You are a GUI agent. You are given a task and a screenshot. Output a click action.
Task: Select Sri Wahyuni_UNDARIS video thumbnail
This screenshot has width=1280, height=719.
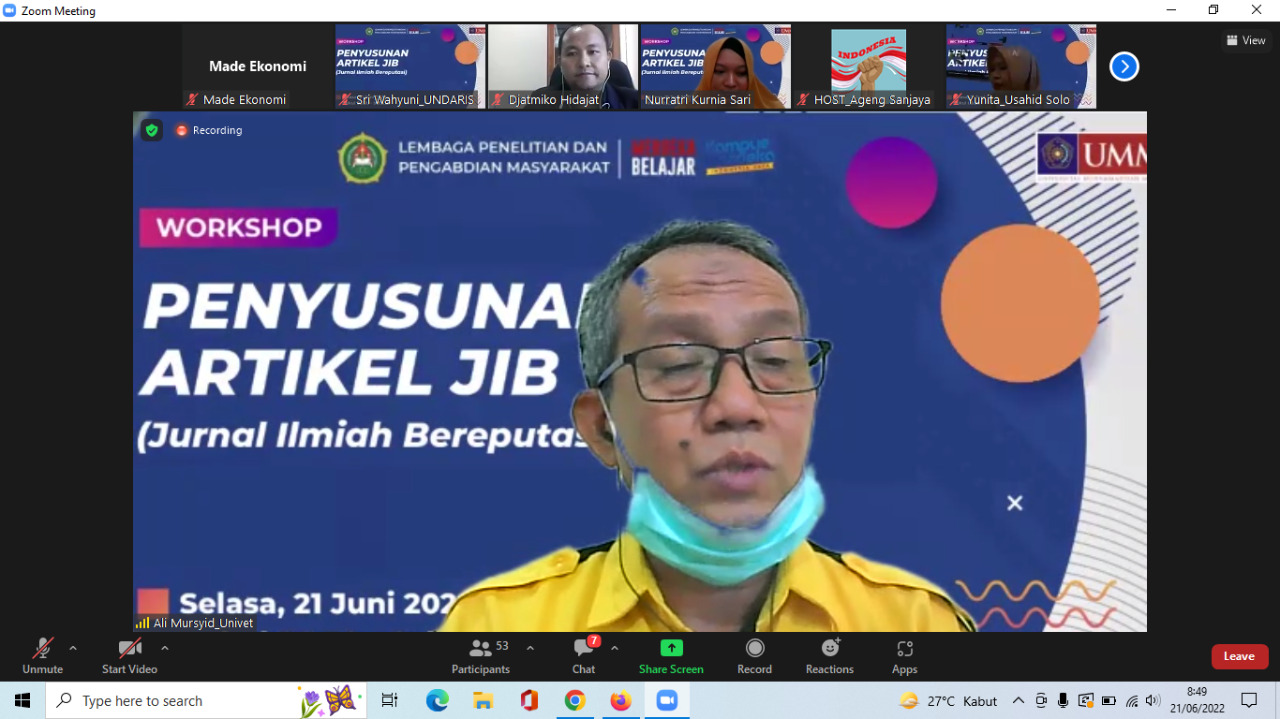(x=410, y=67)
